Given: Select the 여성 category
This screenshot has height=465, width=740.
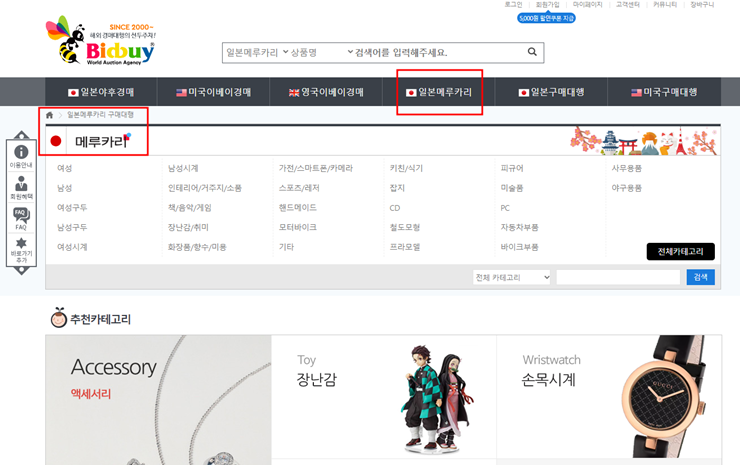Looking at the screenshot, I should (x=65, y=168).
